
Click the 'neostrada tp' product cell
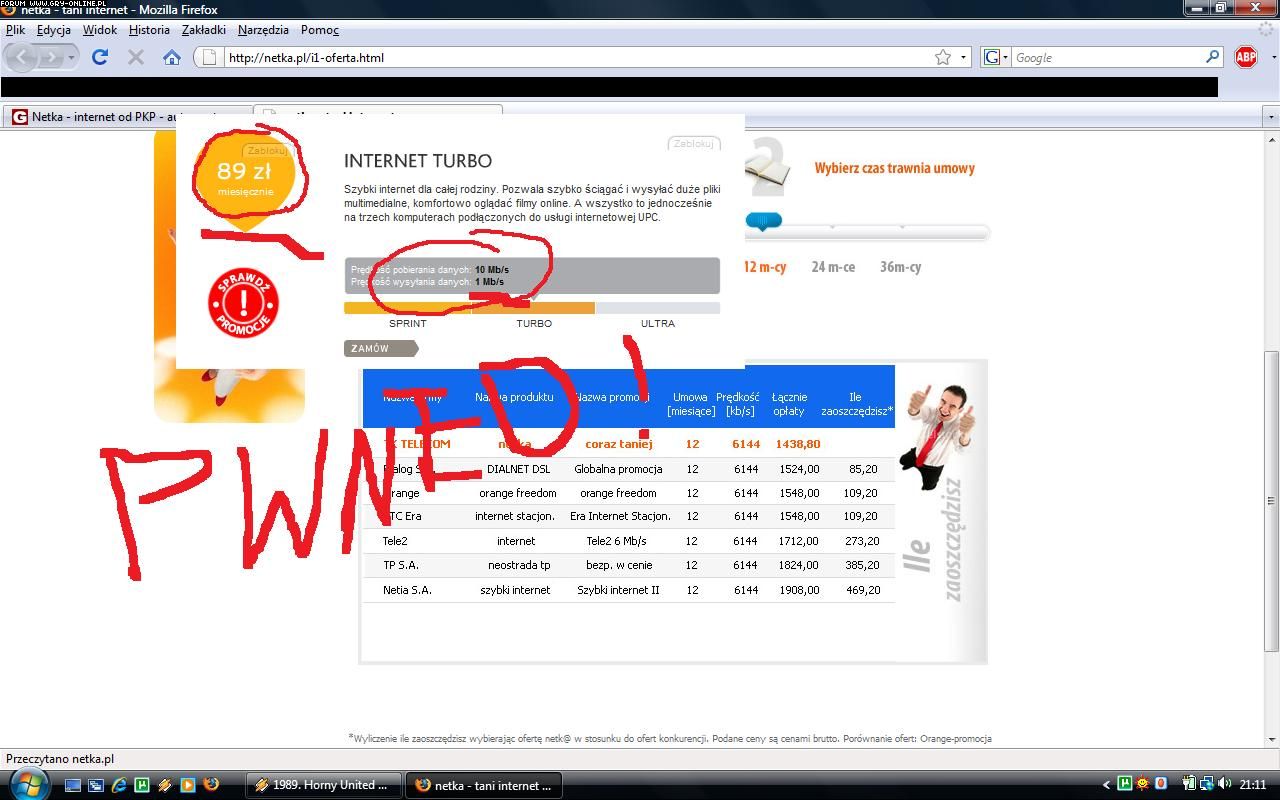pos(519,565)
